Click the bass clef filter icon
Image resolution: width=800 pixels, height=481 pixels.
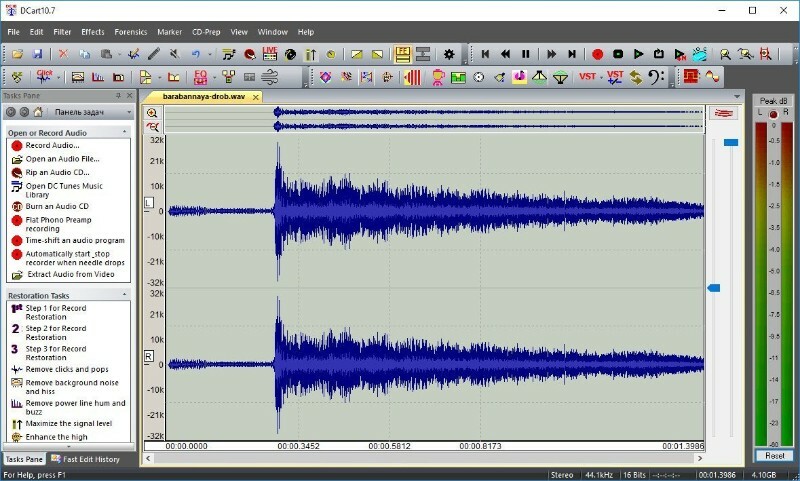click(656, 77)
